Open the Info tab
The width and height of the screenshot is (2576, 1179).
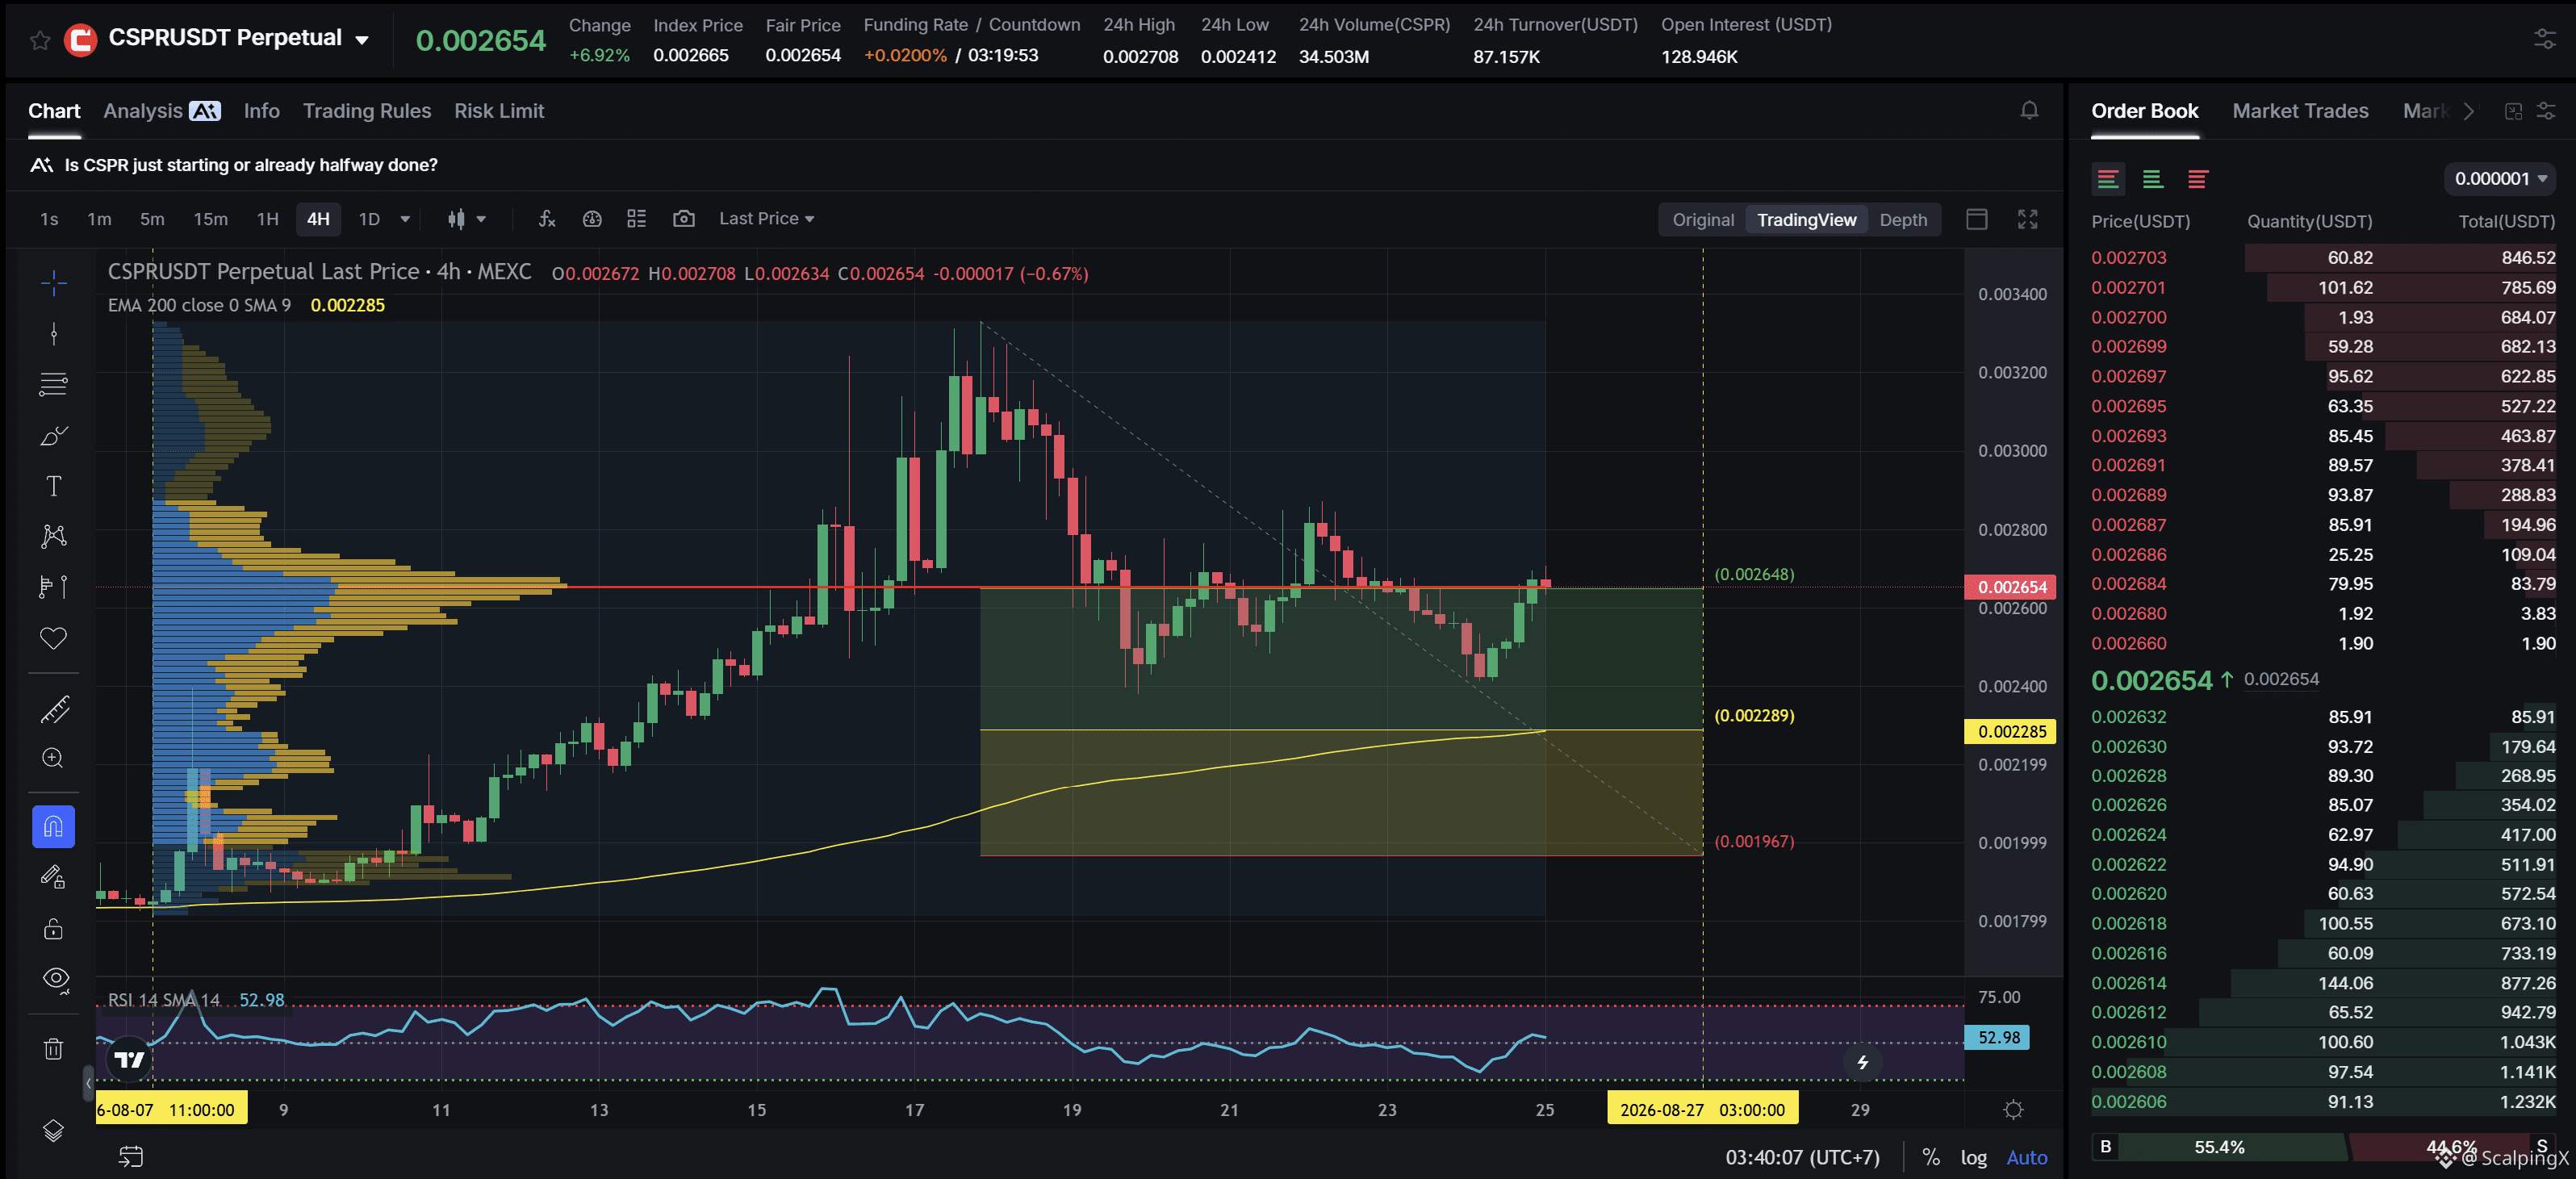click(262, 111)
